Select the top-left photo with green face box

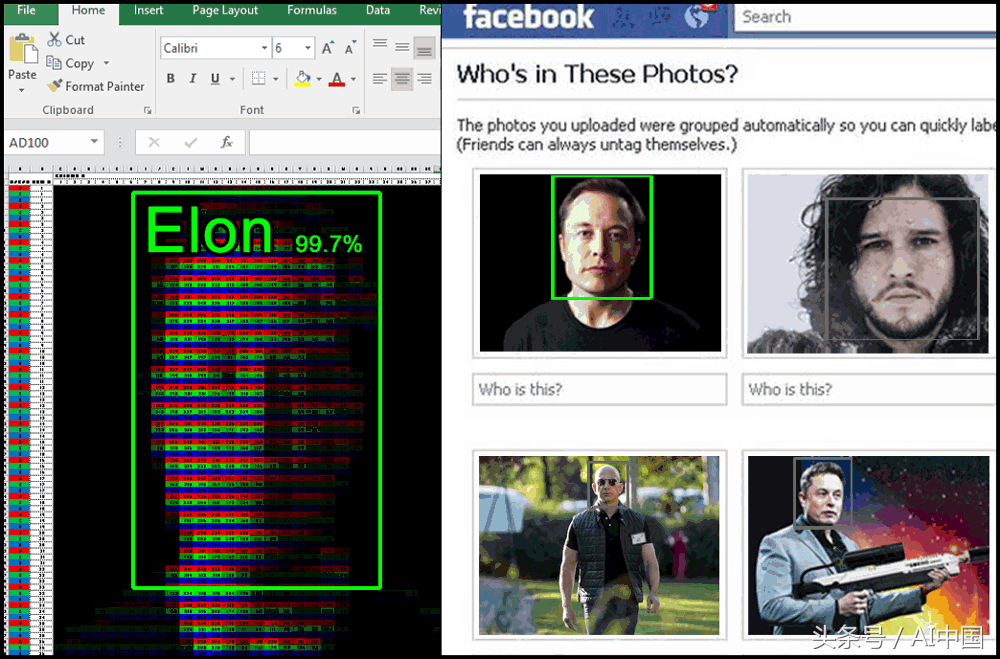coord(600,263)
